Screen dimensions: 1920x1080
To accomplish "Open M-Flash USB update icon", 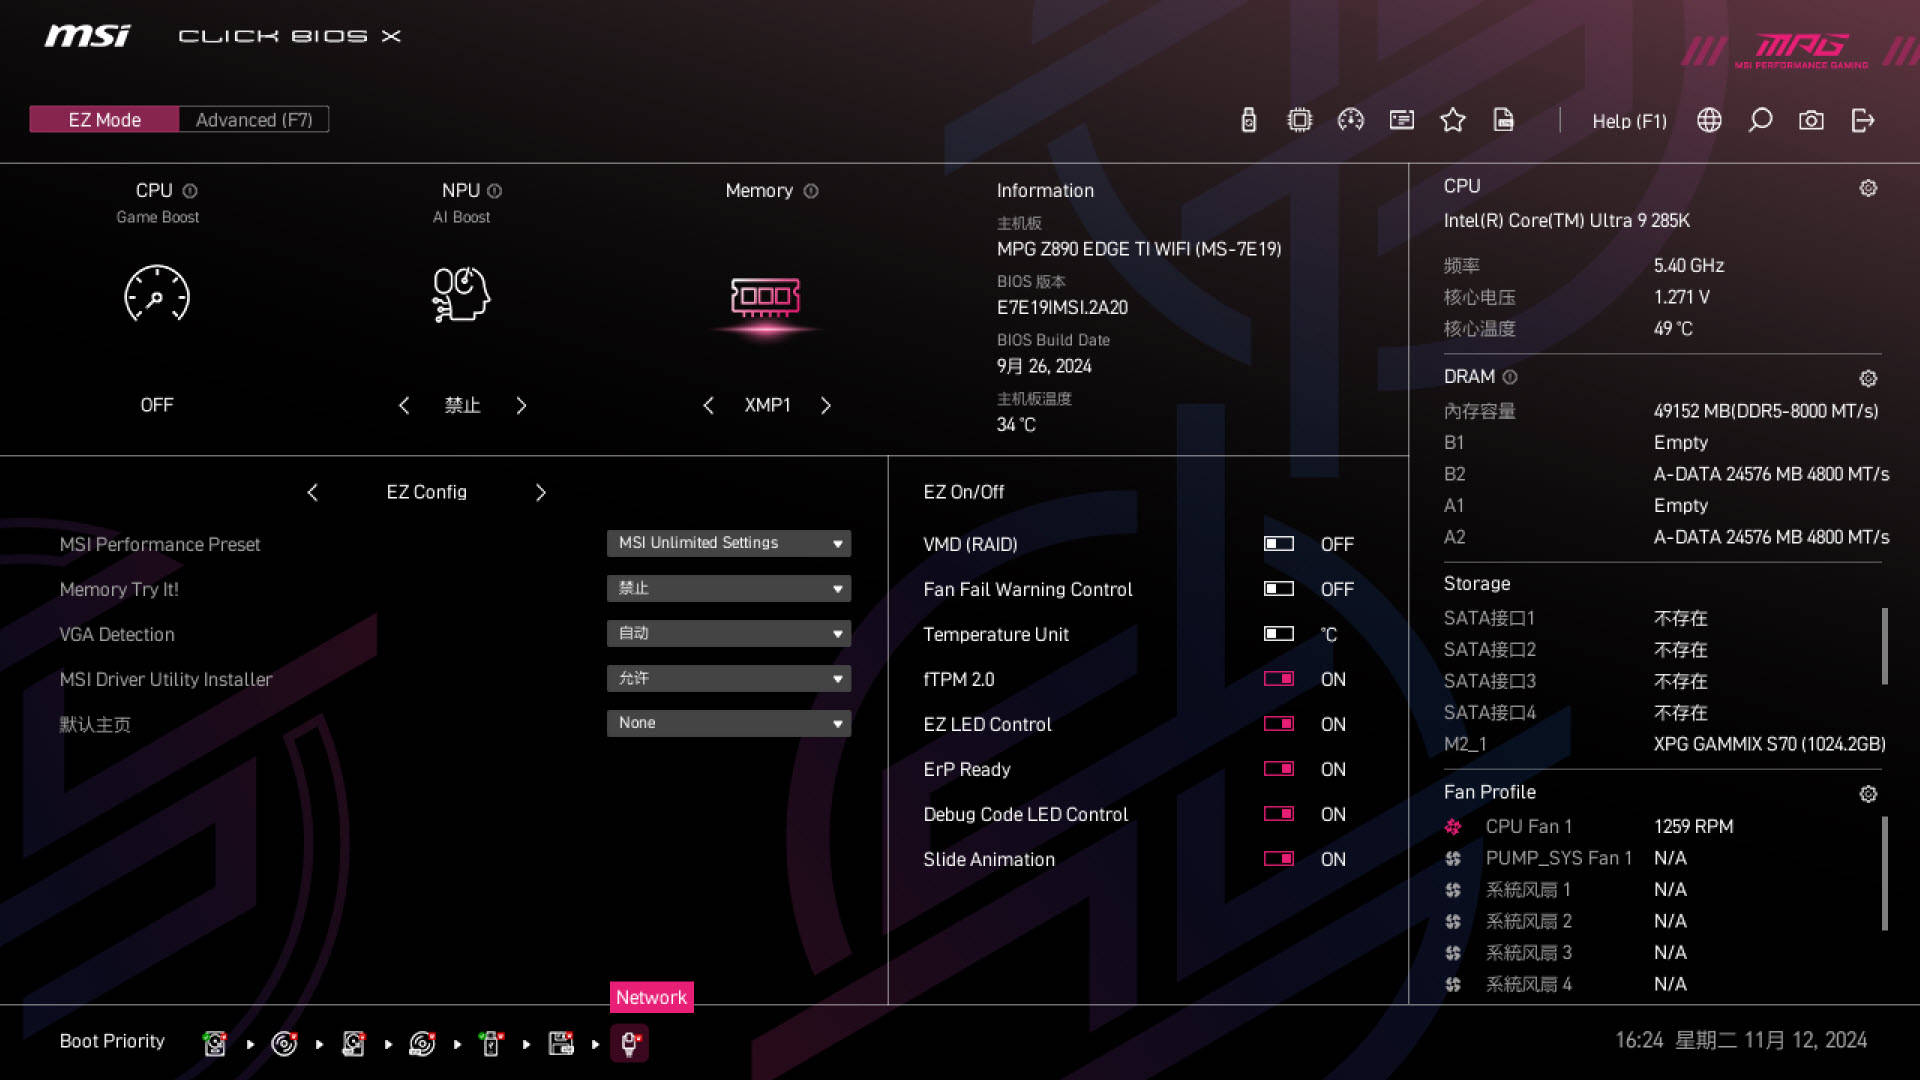I will click(x=1248, y=120).
